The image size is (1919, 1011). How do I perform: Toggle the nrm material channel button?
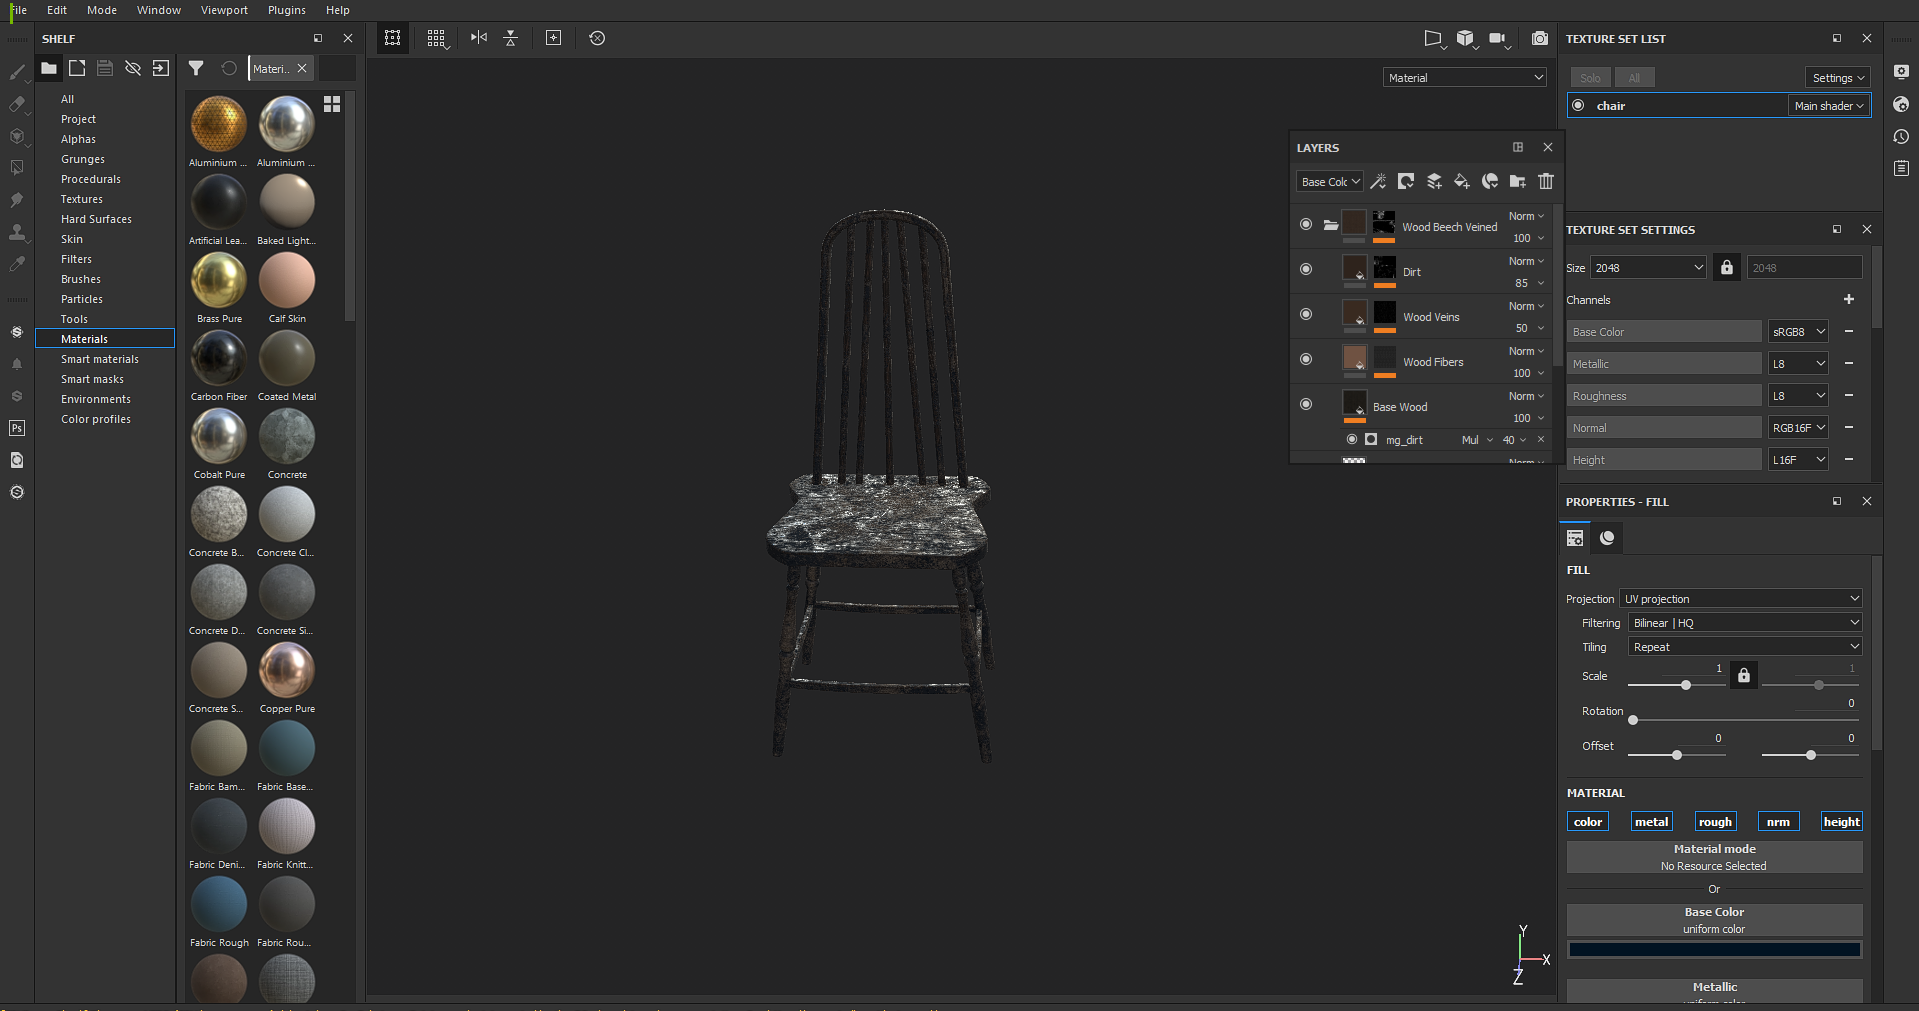coord(1779,822)
